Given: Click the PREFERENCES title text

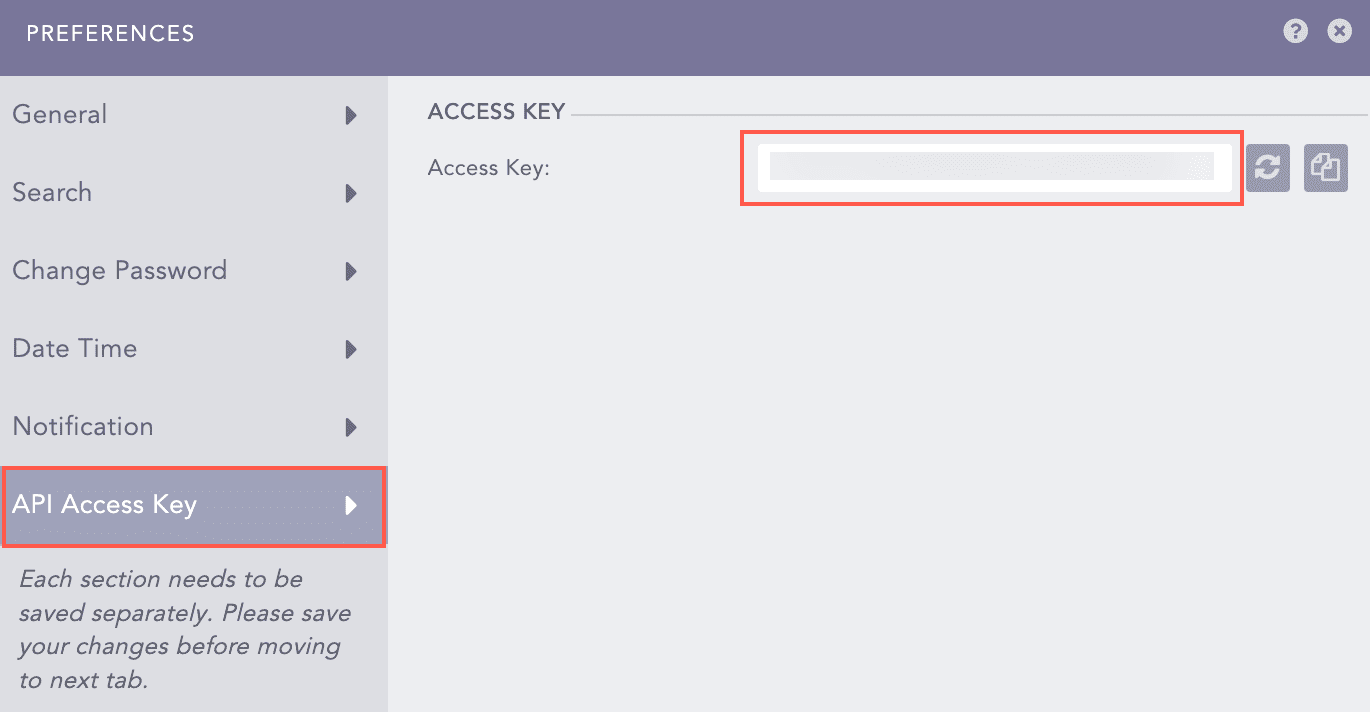Looking at the screenshot, I should (x=109, y=33).
